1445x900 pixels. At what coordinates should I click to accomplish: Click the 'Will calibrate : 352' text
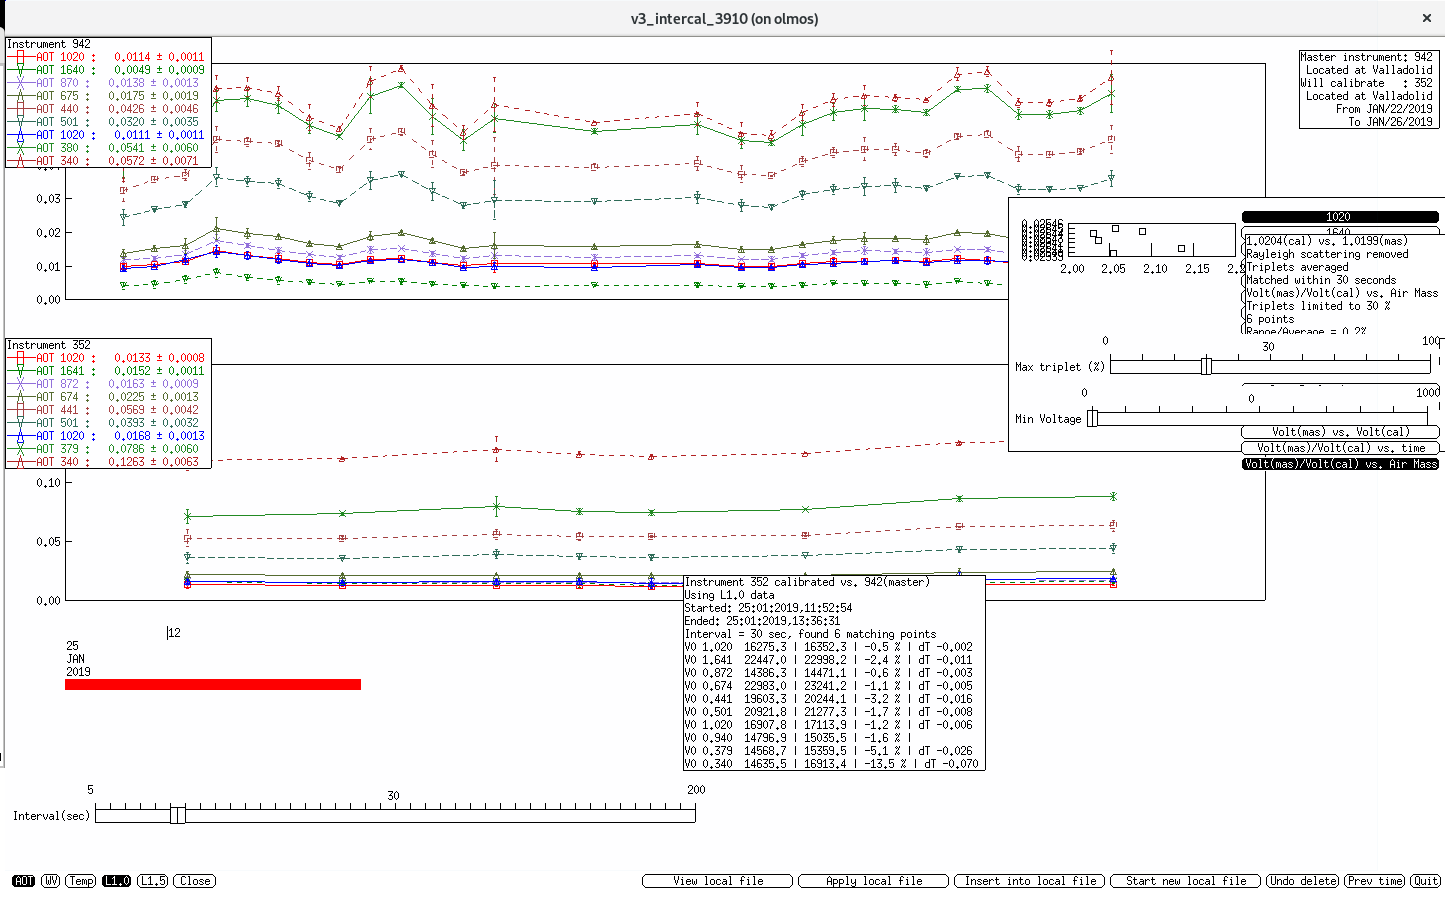click(1366, 83)
